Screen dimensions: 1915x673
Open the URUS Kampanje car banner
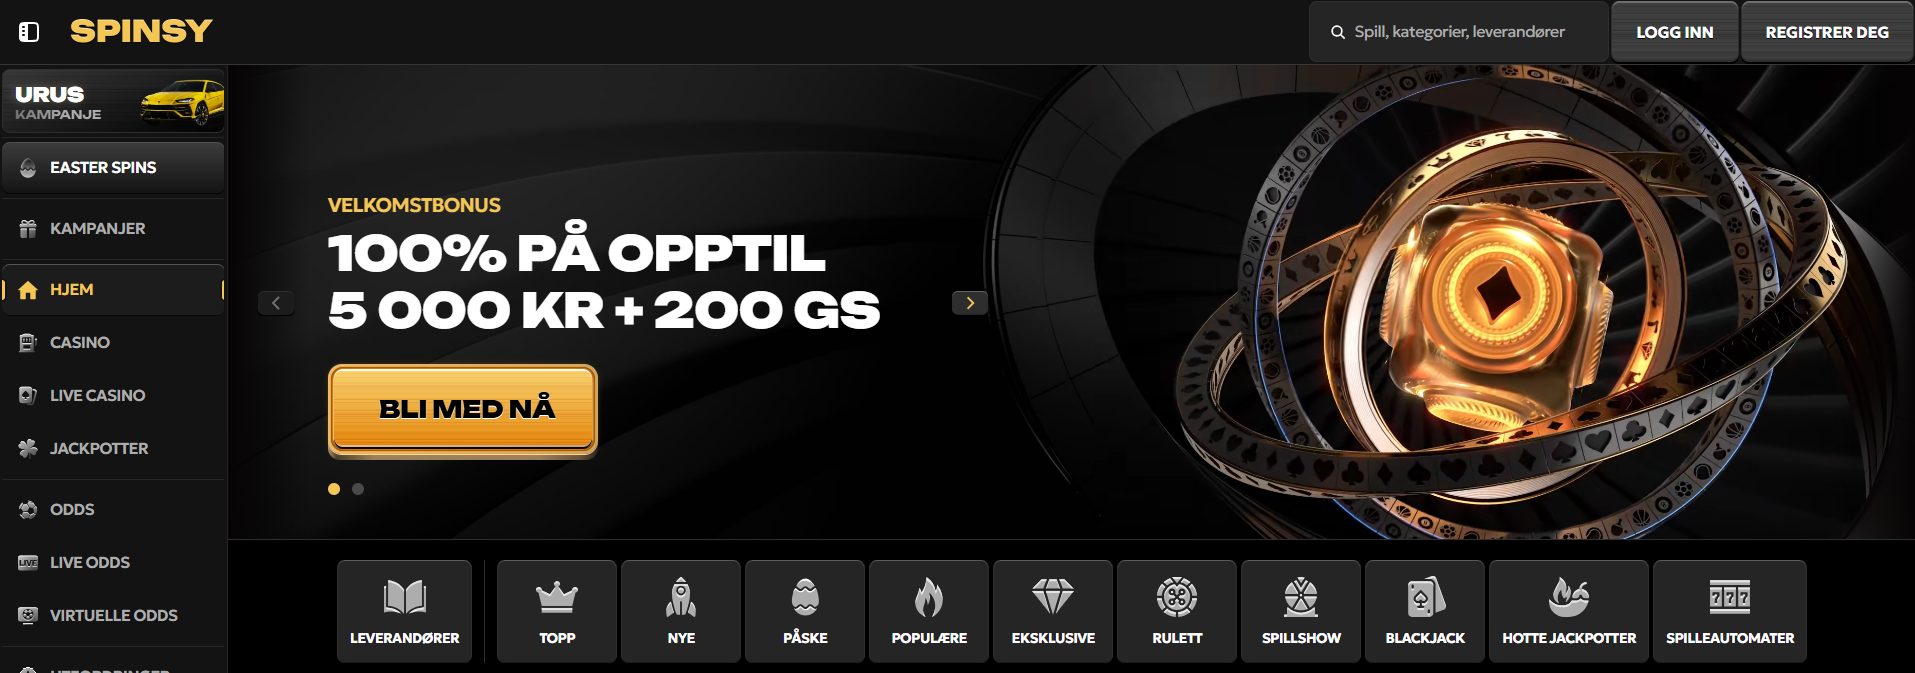click(113, 101)
